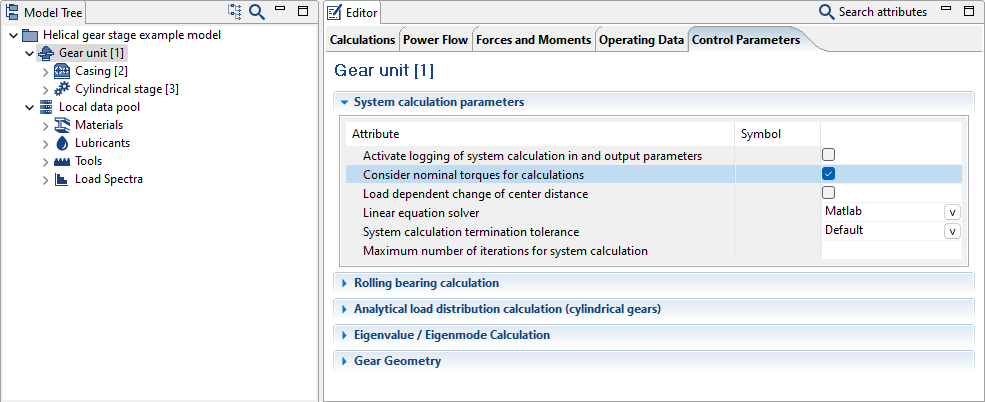Click the Gear unit [1] node icon
This screenshot has width=985, height=402.
pyautogui.click(x=46, y=53)
